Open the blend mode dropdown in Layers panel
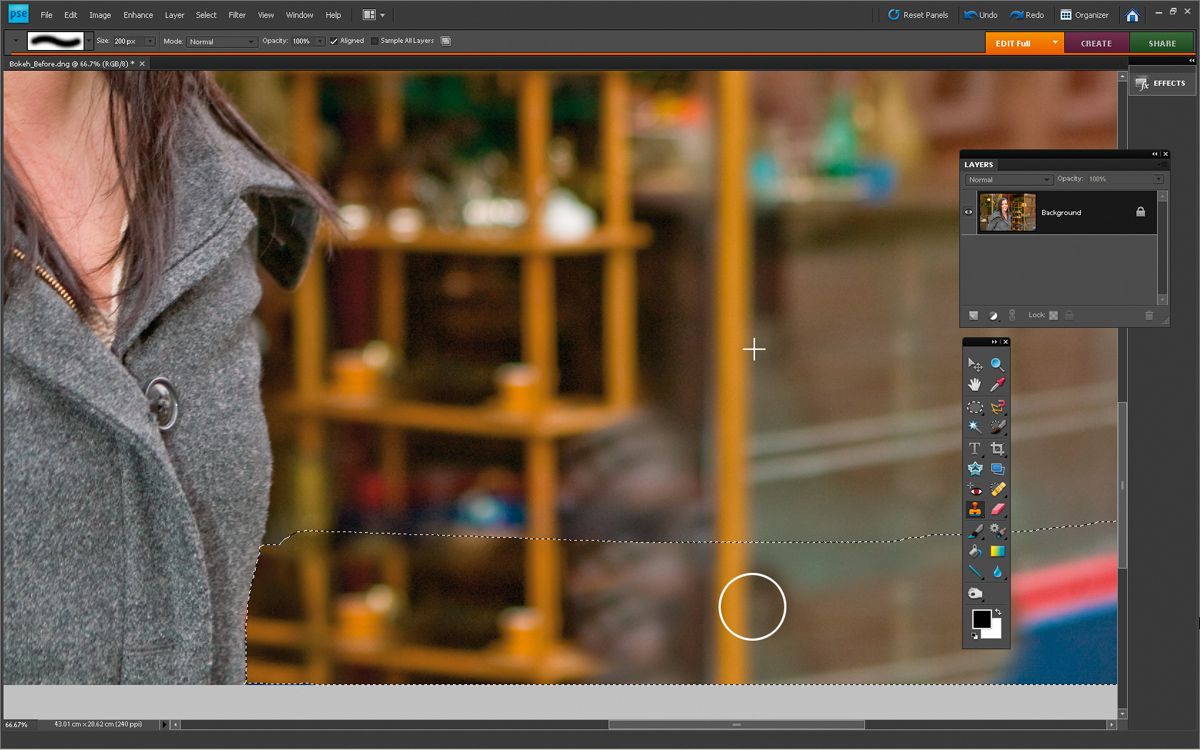The height and width of the screenshot is (750, 1200). click(1007, 179)
